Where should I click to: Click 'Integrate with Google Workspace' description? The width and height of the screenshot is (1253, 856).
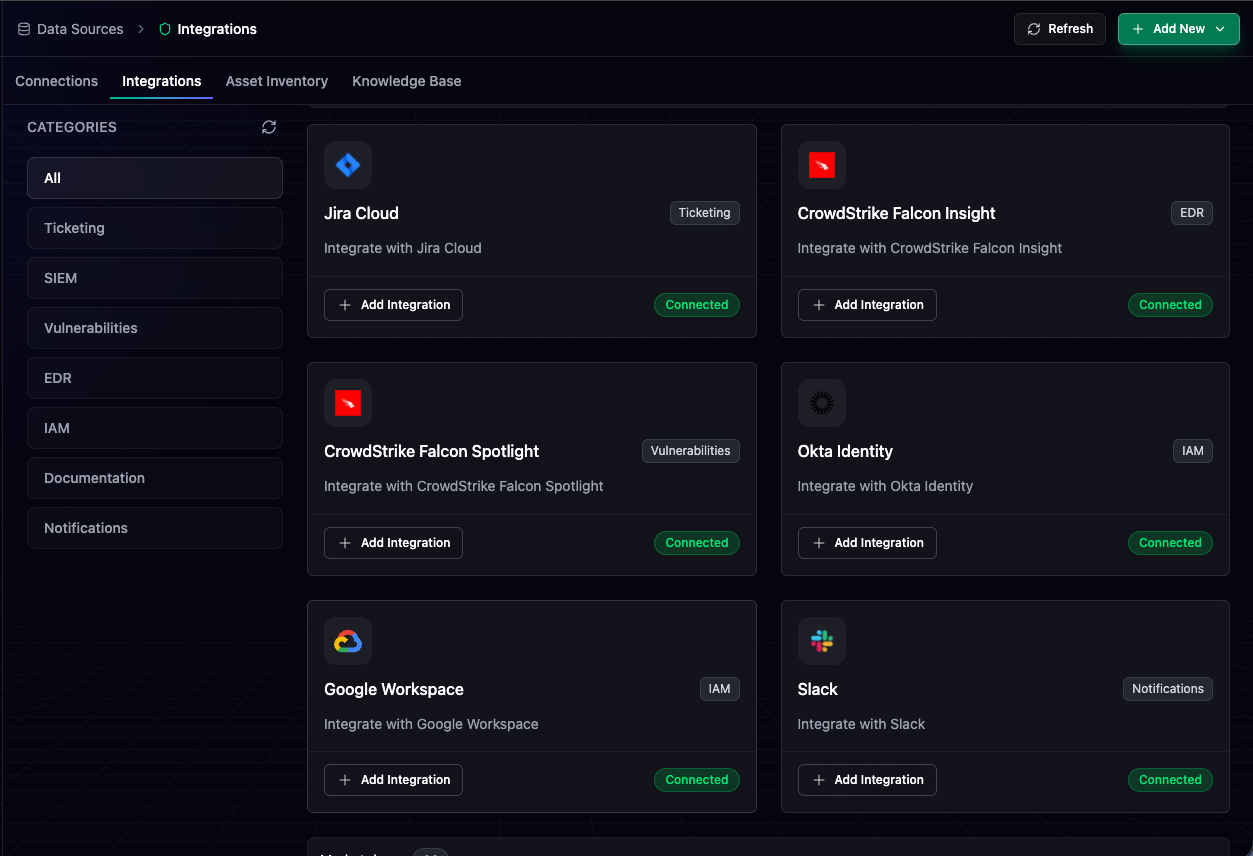point(431,724)
